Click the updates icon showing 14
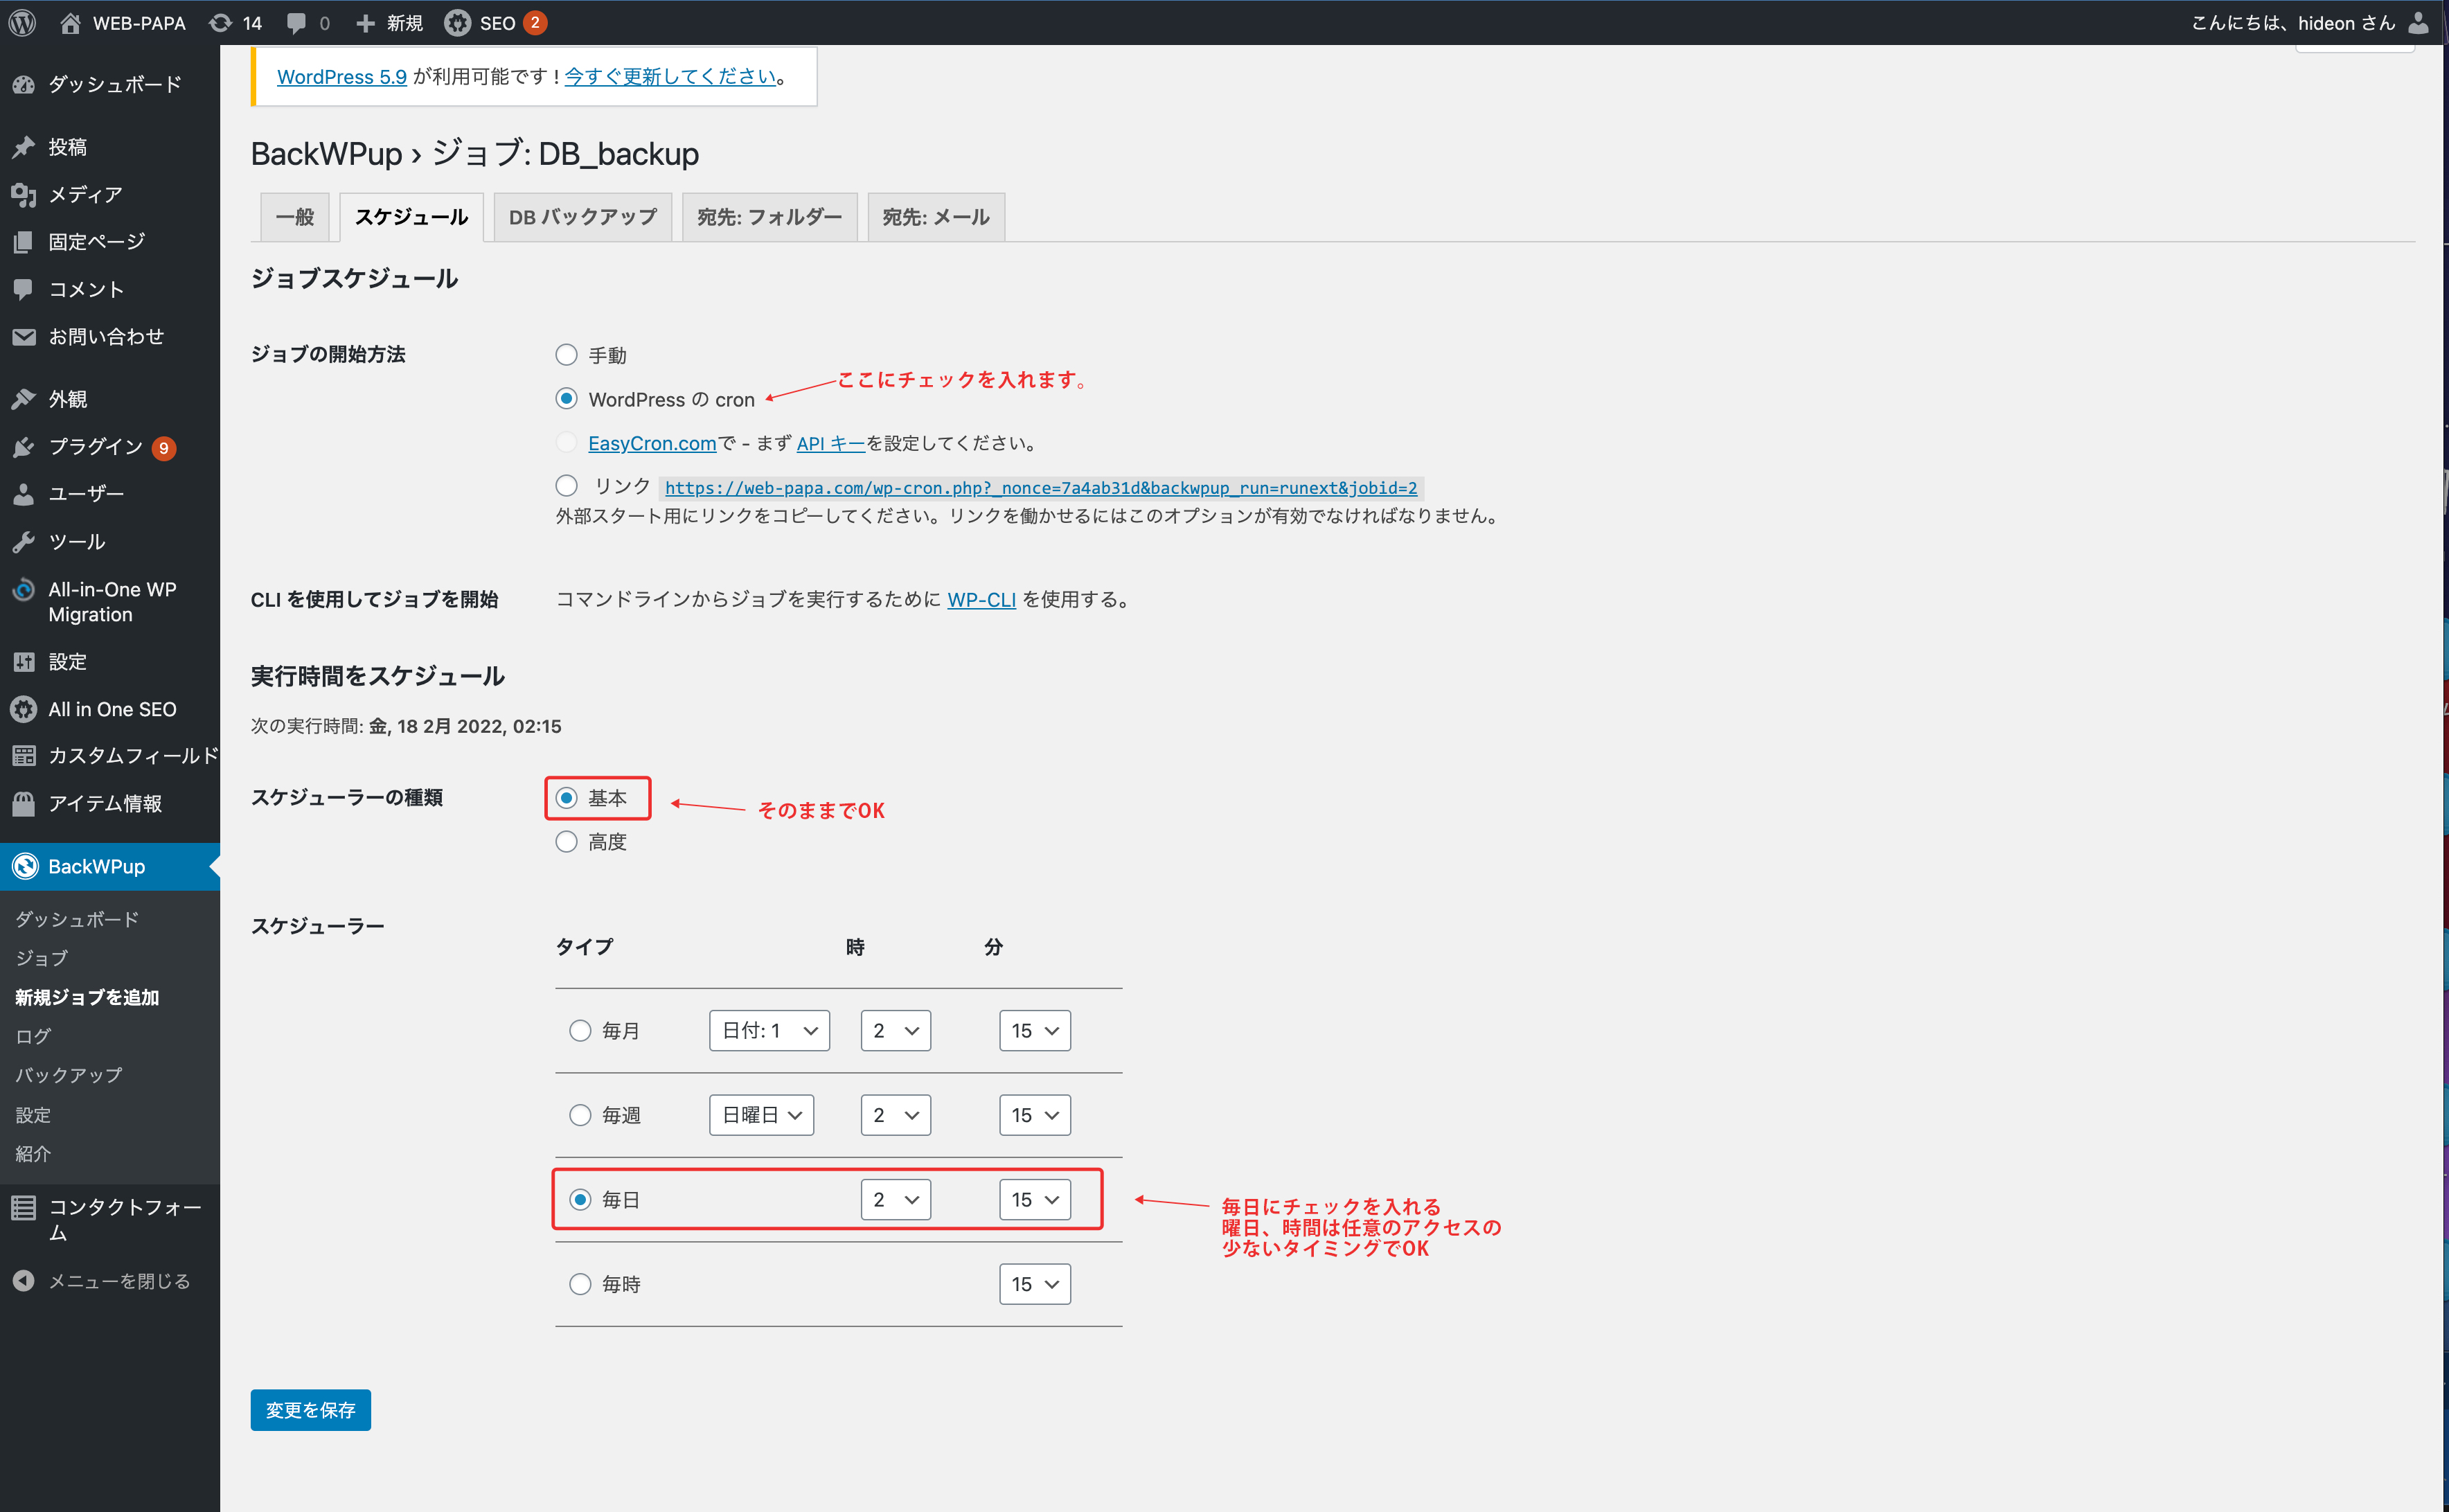Image resolution: width=2449 pixels, height=1512 pixels. (x=221, y=22)
